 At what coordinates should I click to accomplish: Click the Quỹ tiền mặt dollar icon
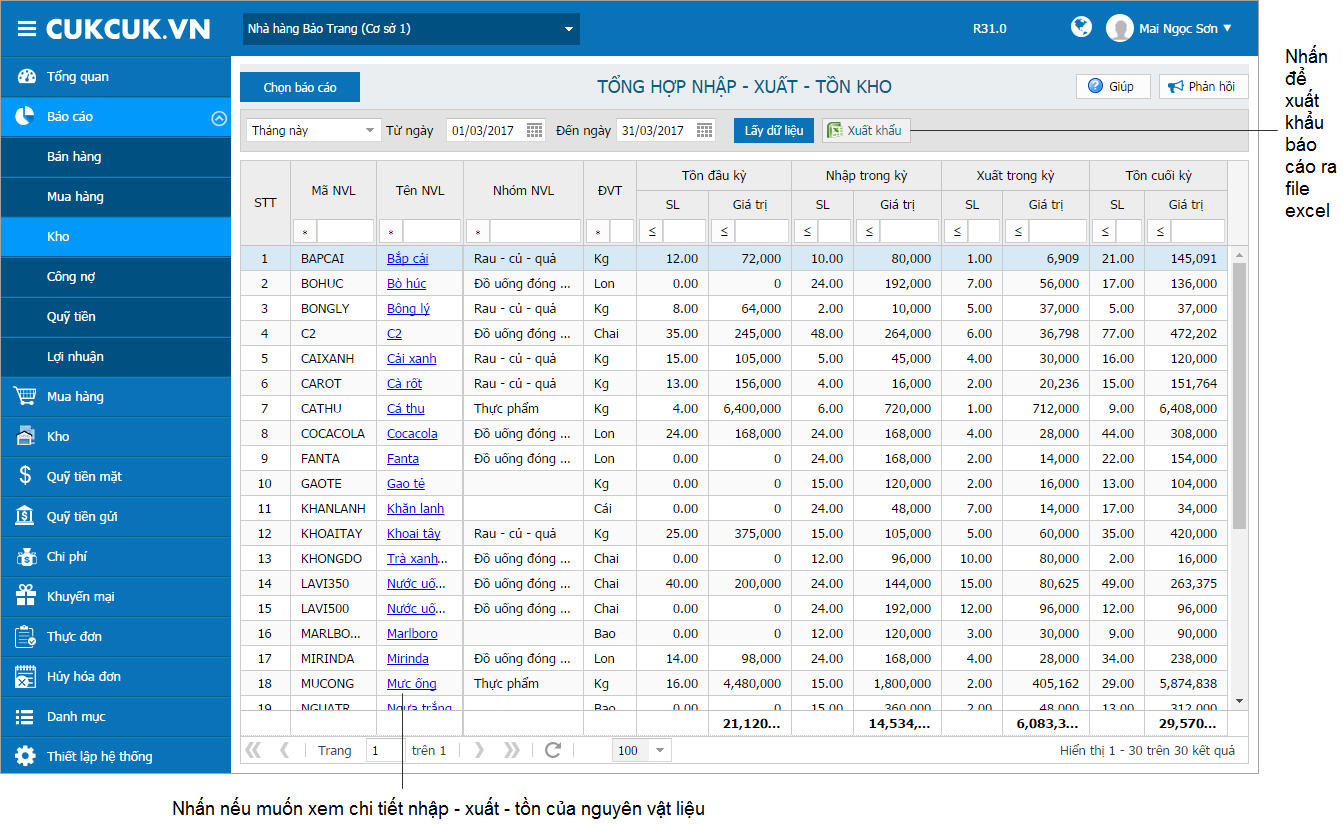tap(25, 476)
